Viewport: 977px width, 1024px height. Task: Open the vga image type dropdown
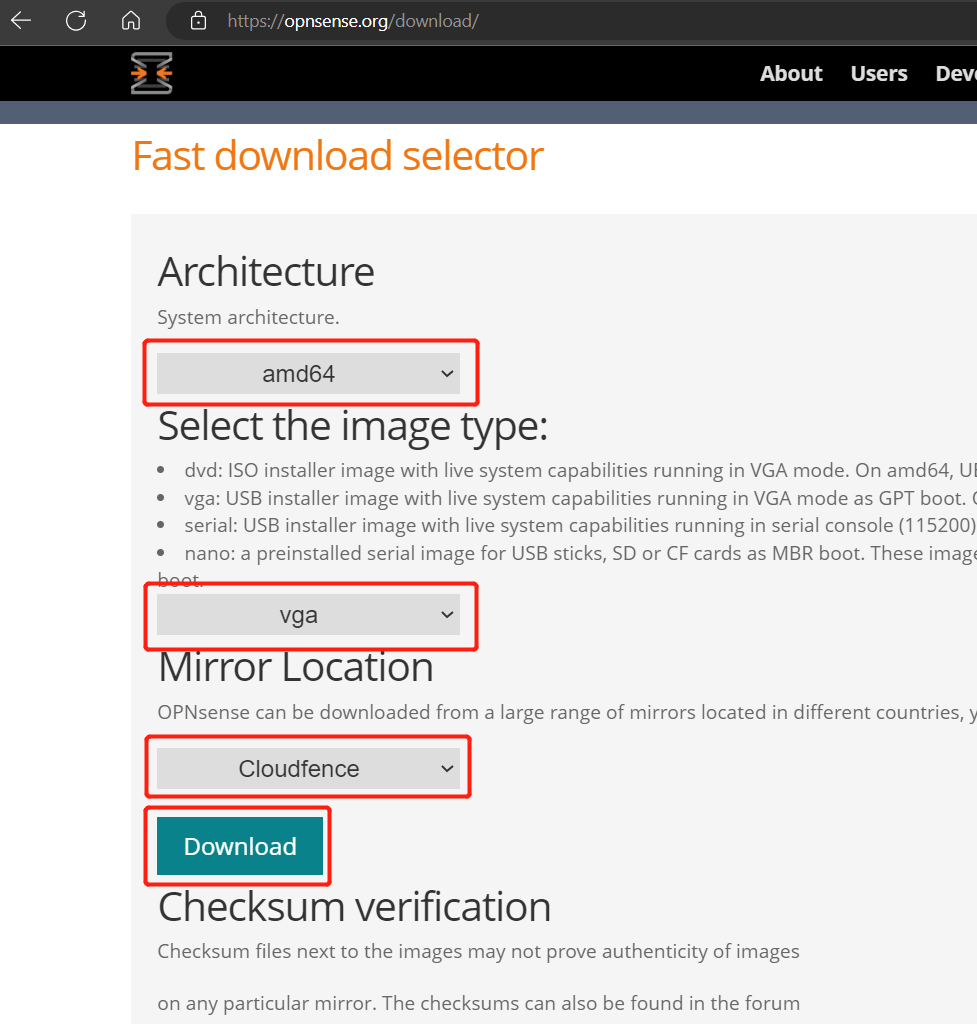(308, 615)
